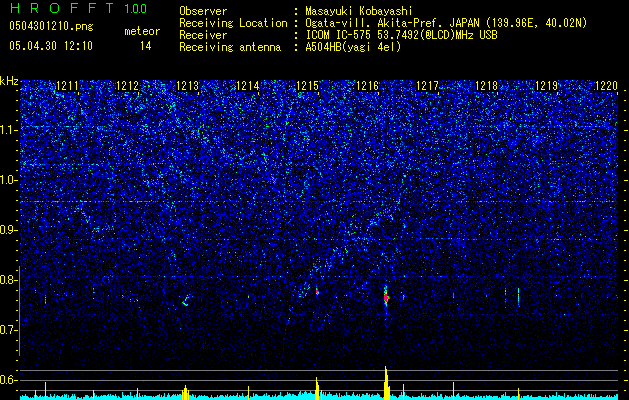Click the Observer field label
The image size is (629, 400).
click(x=203, y=11)
